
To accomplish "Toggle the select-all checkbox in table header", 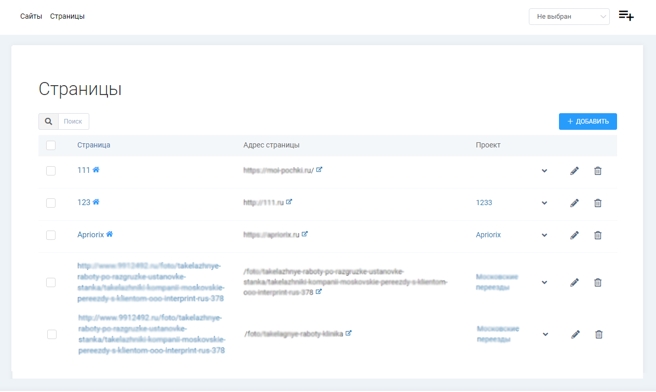I will pos(51,145).
